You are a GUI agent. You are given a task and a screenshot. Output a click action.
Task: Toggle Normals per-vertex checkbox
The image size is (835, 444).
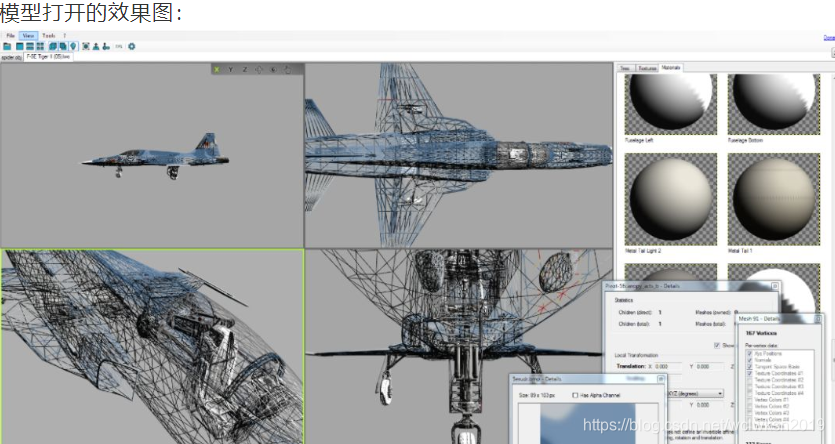[x=750, y=360]
